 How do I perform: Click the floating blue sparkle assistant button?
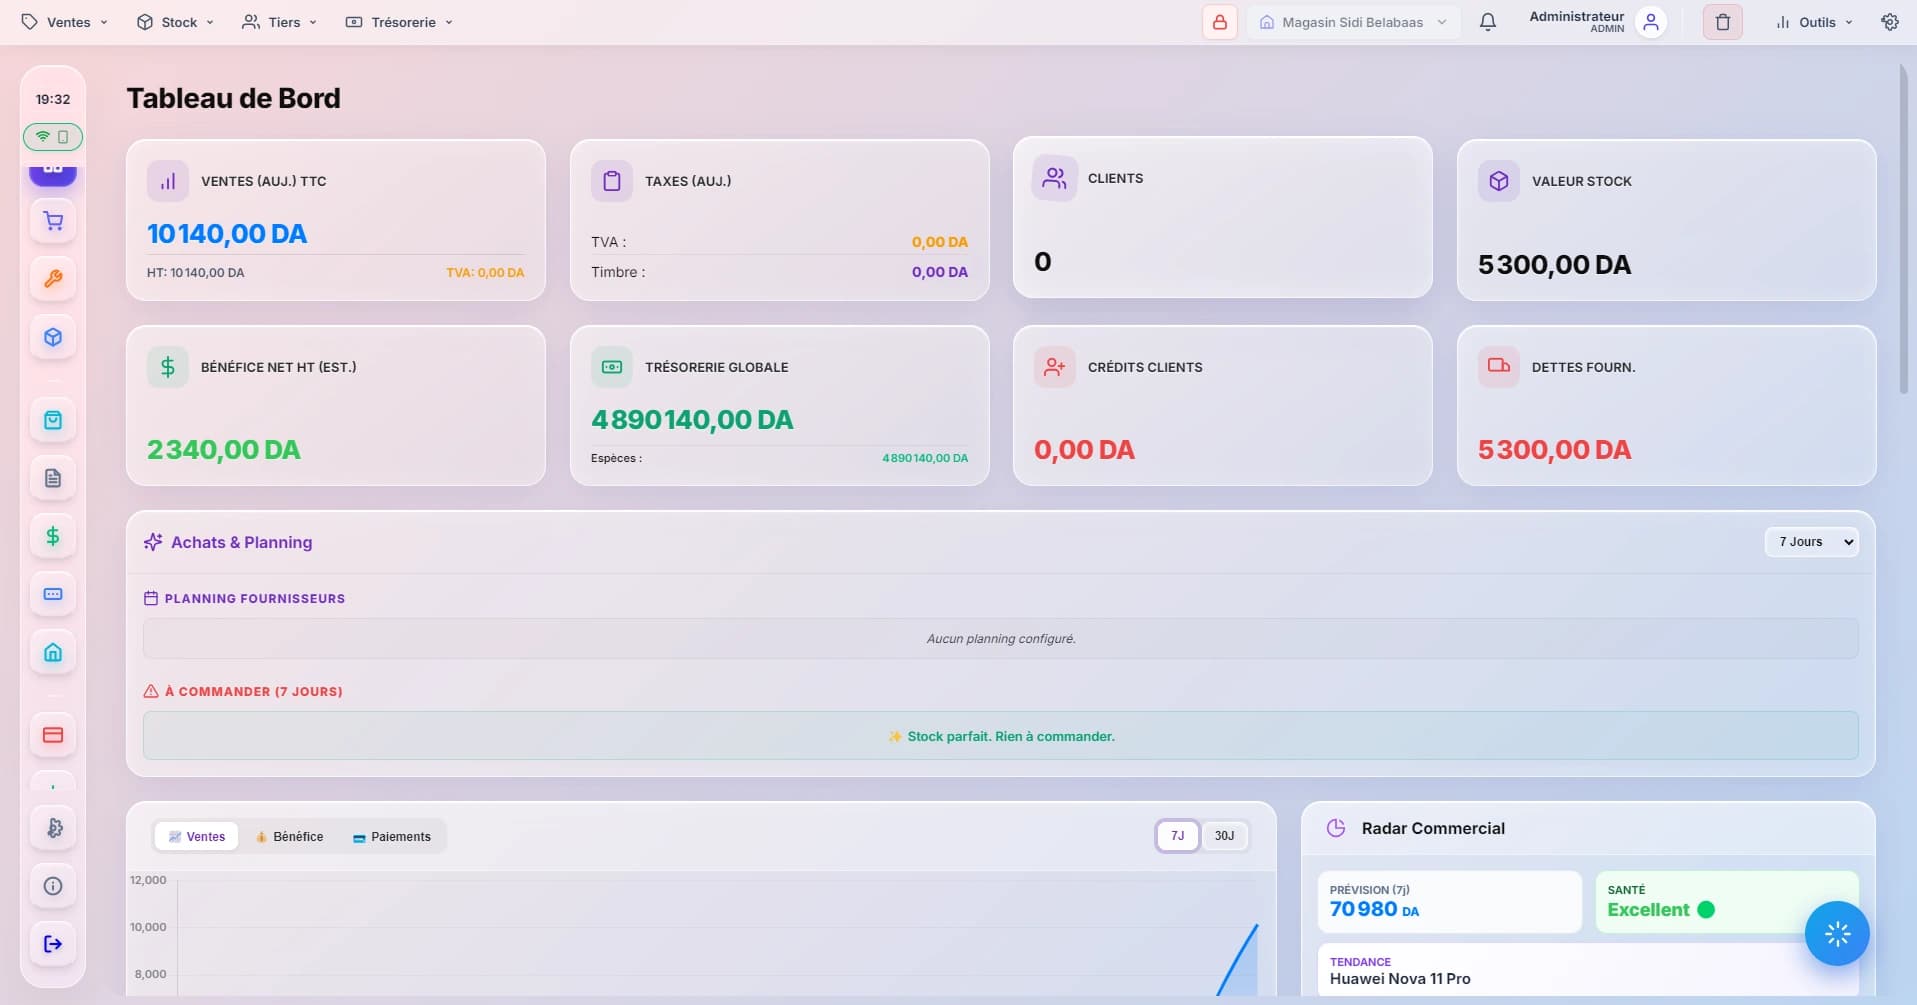pos(1837,934)
